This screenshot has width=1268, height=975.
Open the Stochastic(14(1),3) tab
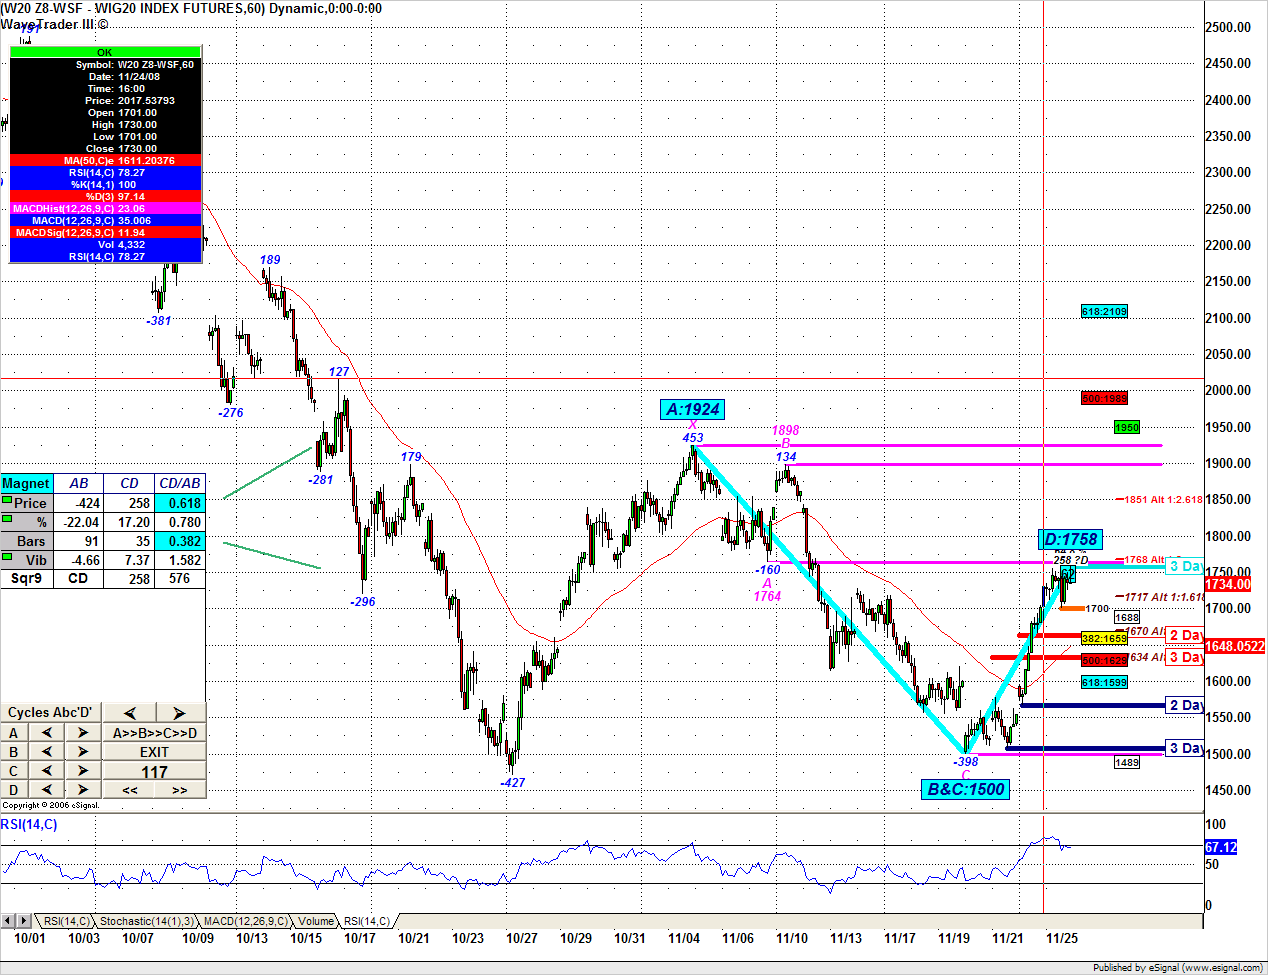click(146, 921)
